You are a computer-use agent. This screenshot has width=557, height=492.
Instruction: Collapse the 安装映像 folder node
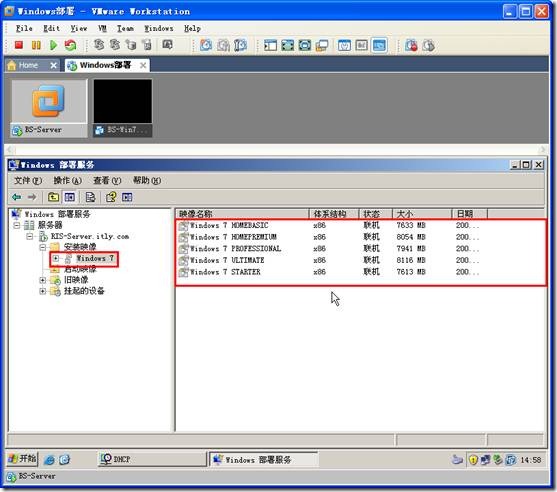pos(43,247)
